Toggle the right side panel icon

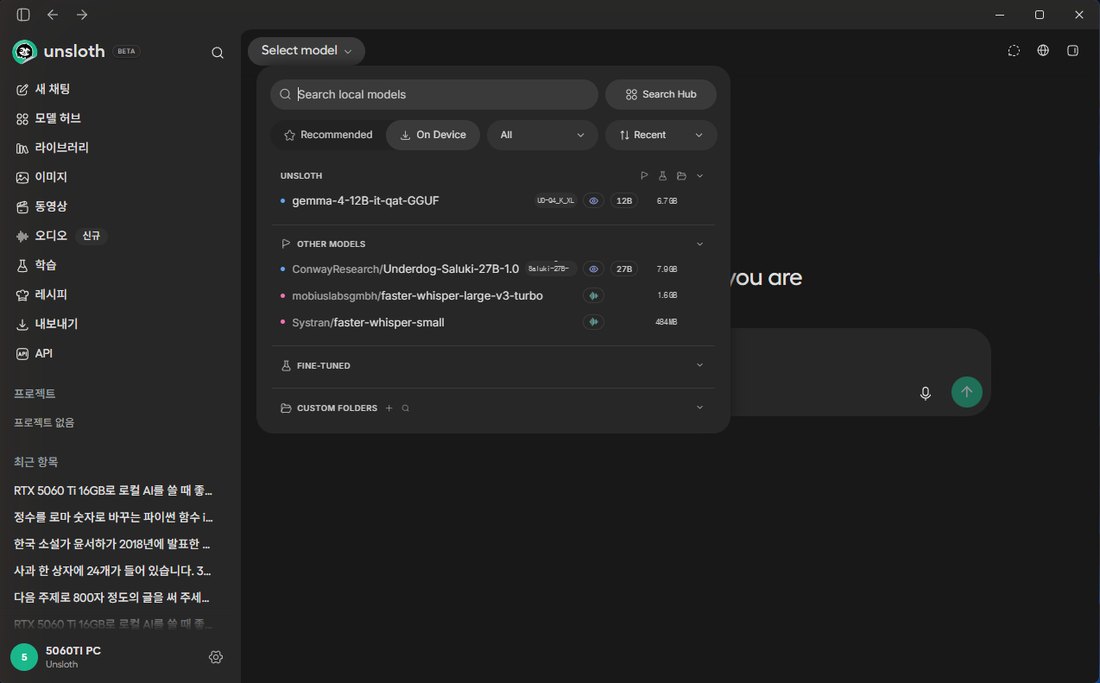(1073, 50)
